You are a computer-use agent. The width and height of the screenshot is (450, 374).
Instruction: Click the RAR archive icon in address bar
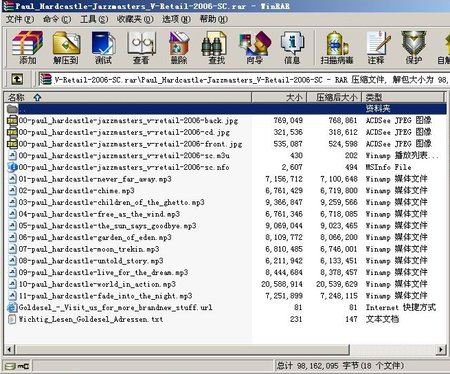[x=45, y=79]
